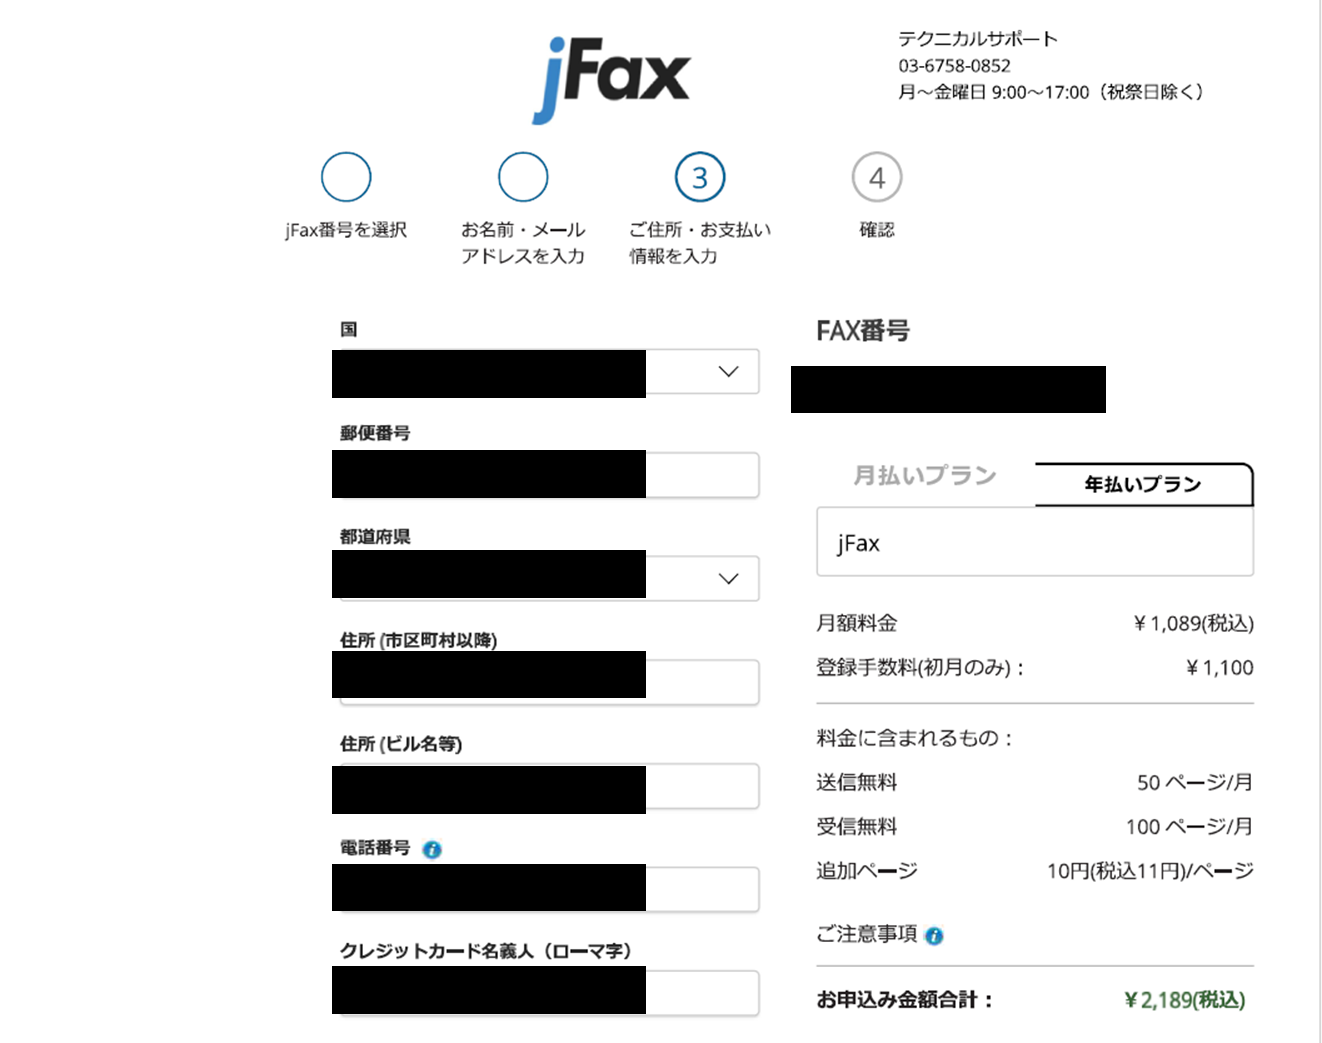
Task: Click the FAX番号 field
Action: [x=948, y=389]
